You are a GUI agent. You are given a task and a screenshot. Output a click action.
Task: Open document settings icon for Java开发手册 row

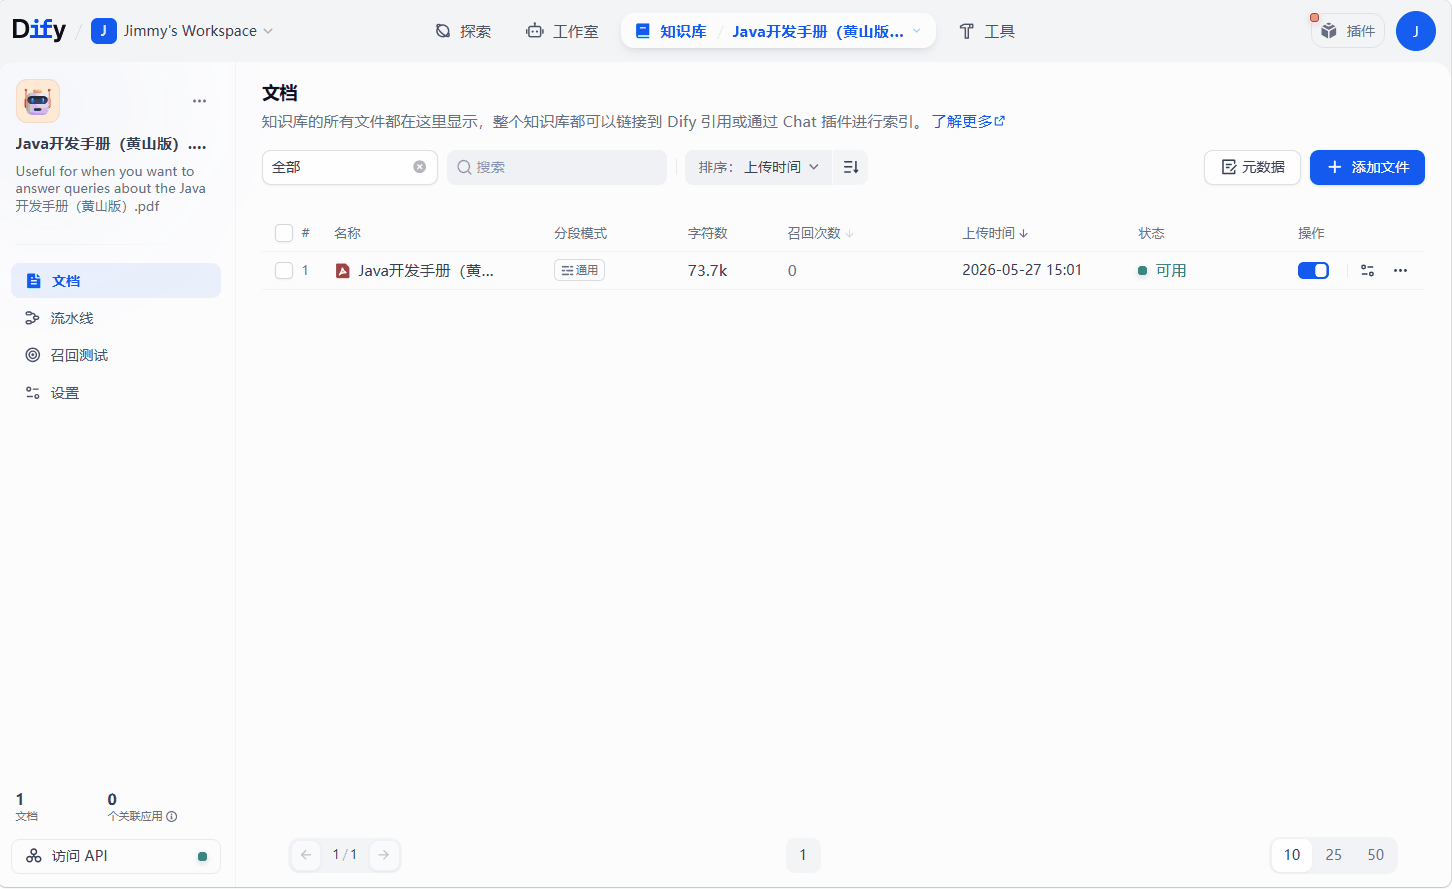pos(1368,270)
